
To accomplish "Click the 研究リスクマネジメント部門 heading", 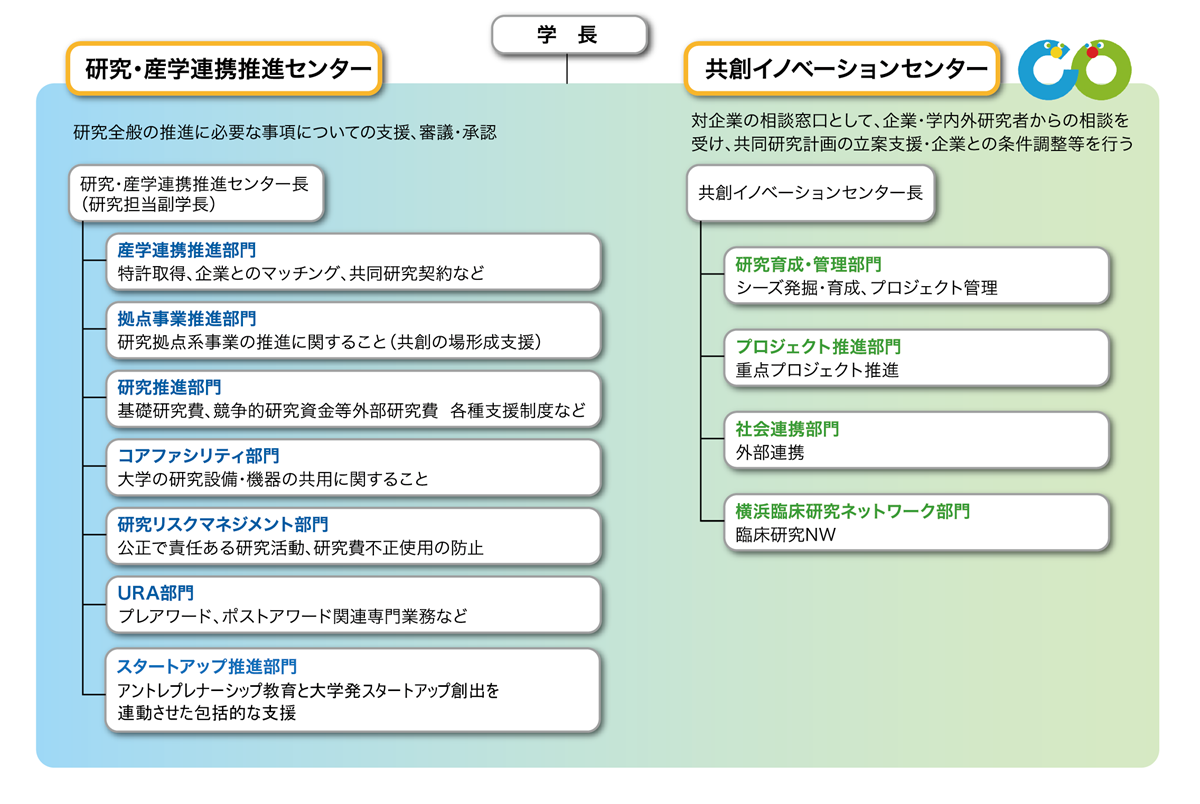I will pos(222,524).
